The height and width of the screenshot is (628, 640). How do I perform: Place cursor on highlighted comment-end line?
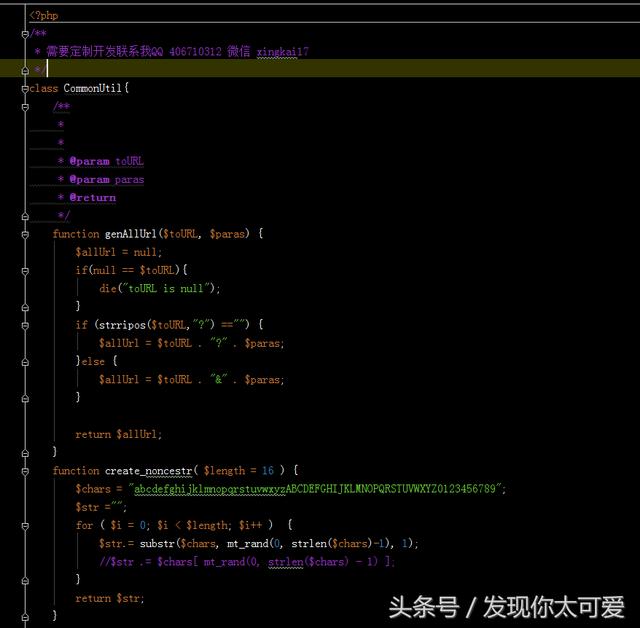point(320,68)
